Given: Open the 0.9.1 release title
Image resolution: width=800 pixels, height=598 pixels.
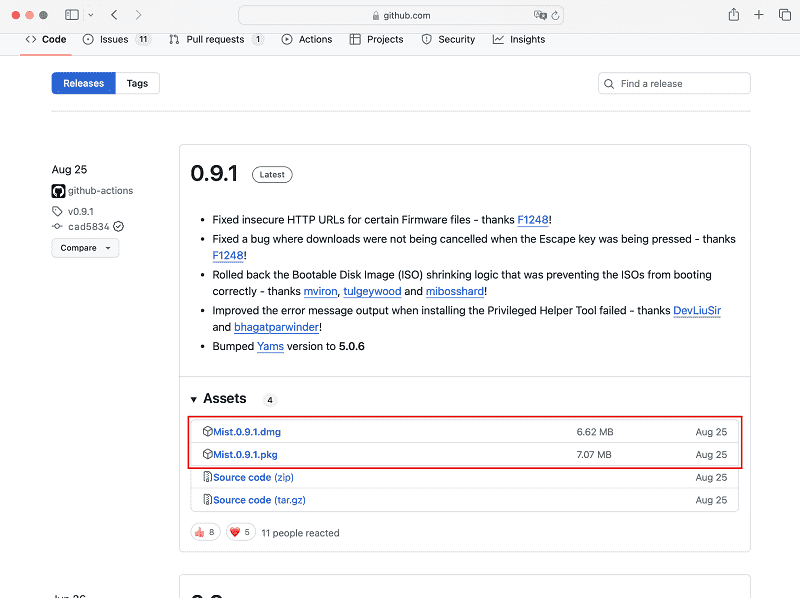Looking at the screenshot, I should [x=214, y=173].
